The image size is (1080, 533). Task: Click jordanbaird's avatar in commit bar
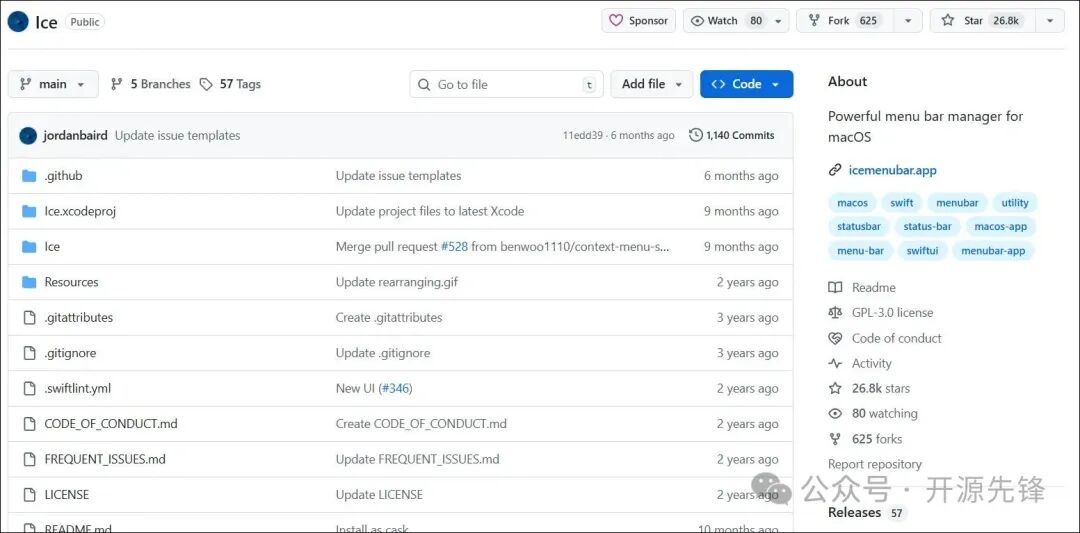[28, 136]
